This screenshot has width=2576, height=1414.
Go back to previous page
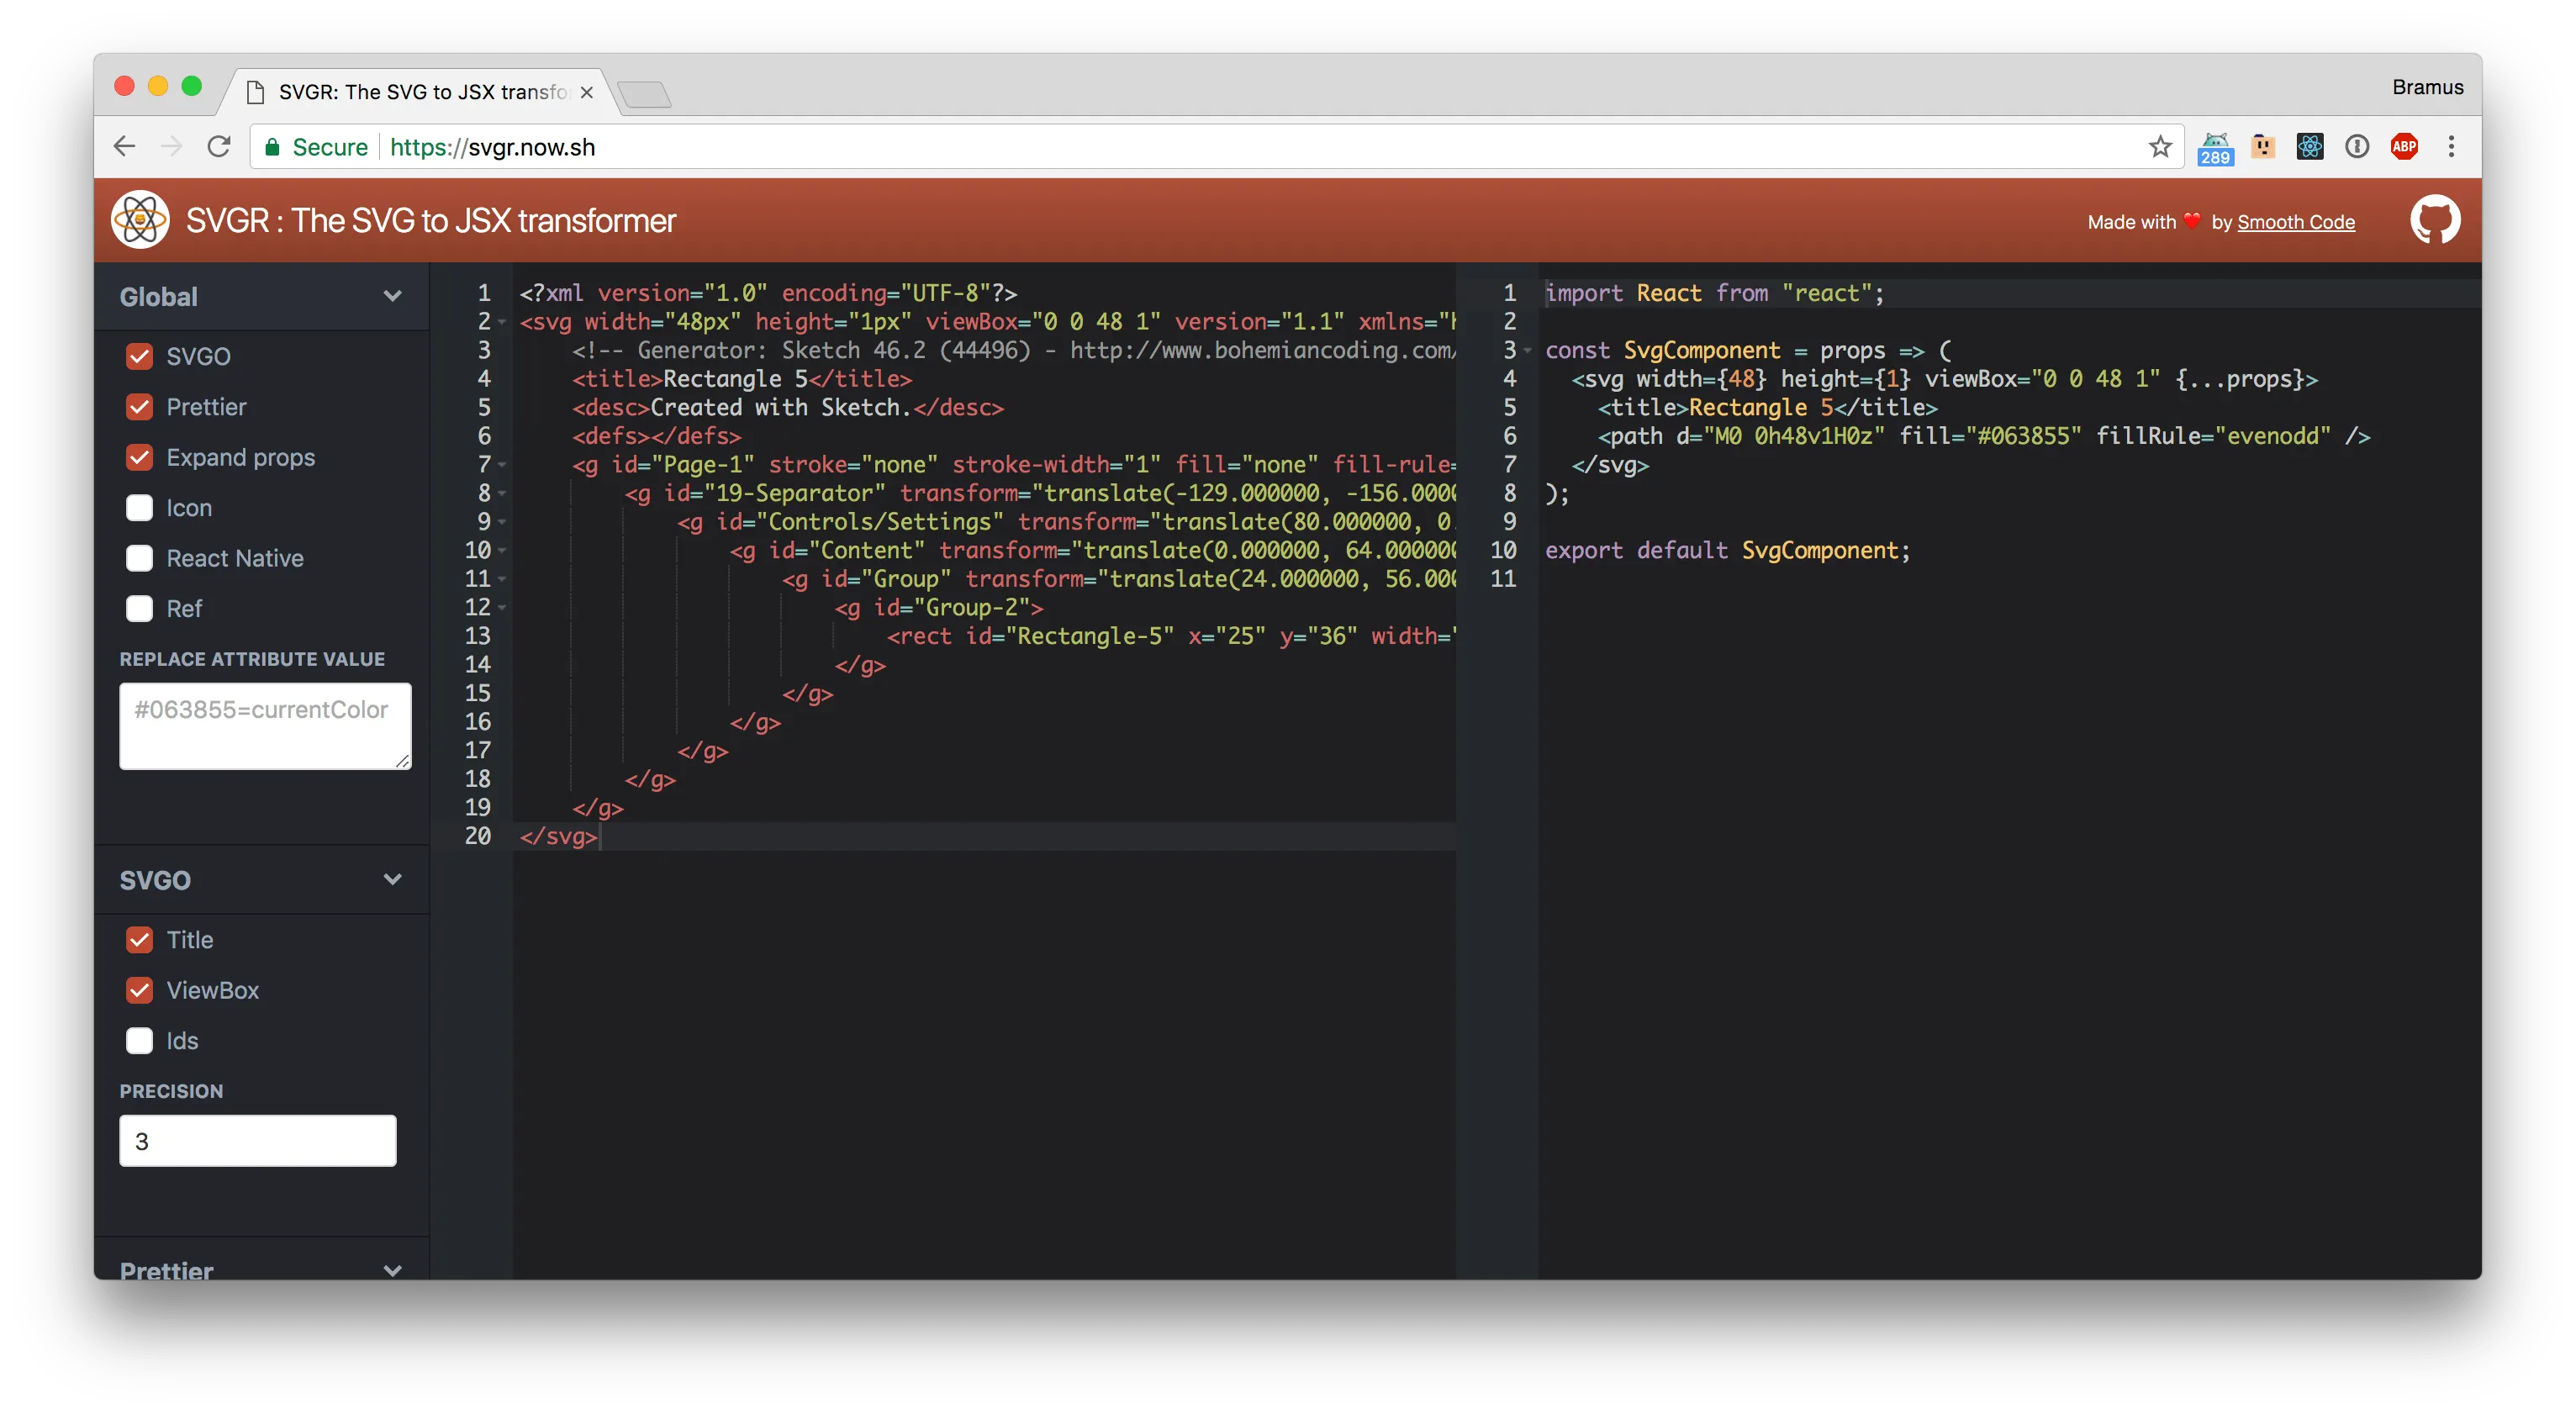tap(124, 147)
